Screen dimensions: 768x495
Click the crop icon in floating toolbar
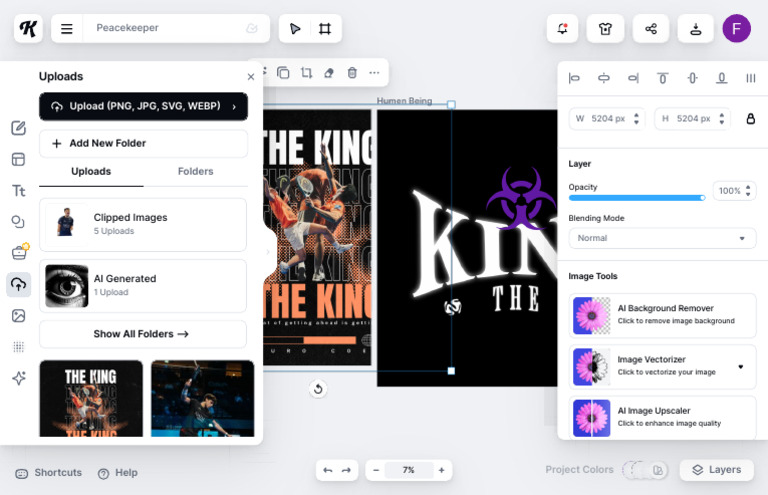coord(306,72)
